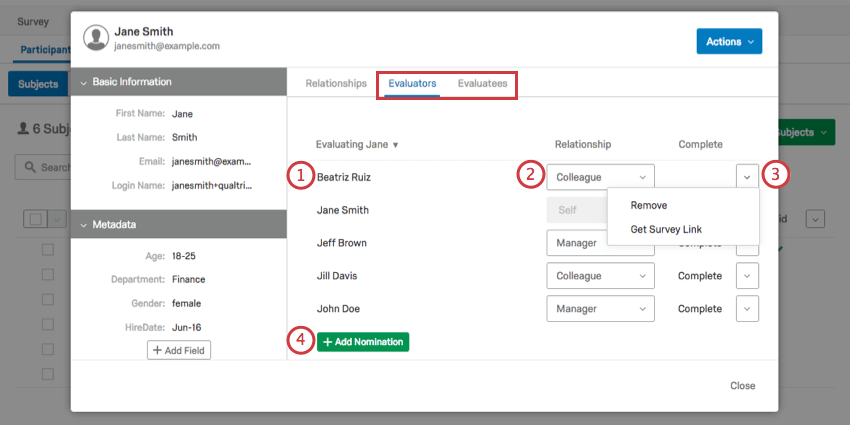Image resolution: width=850 pixels, height=425 pixels.
Task: Click the options arrow for John Doe
Action: (x=747, y=309)
